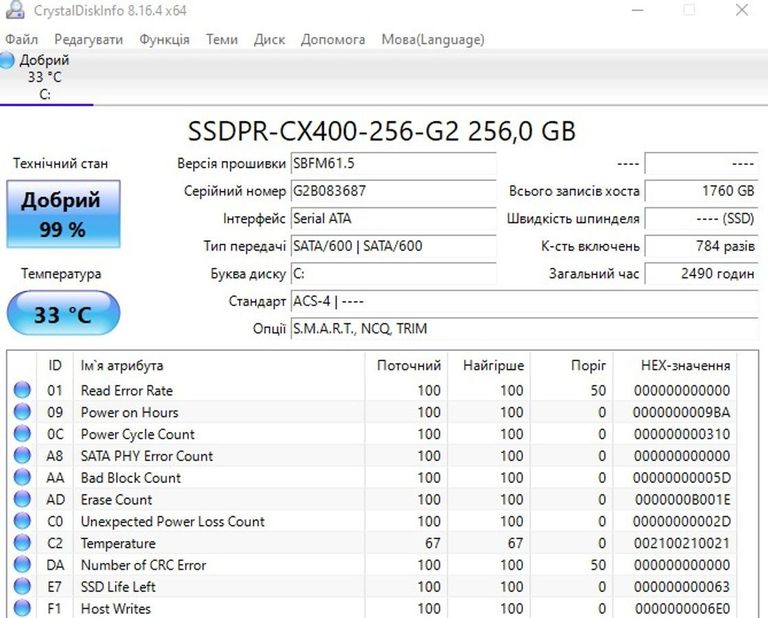The width and height of the screenshot is (768, 618).
Task: Open the Диск menu
Action: pyautogui.click(x=269, y=40)
